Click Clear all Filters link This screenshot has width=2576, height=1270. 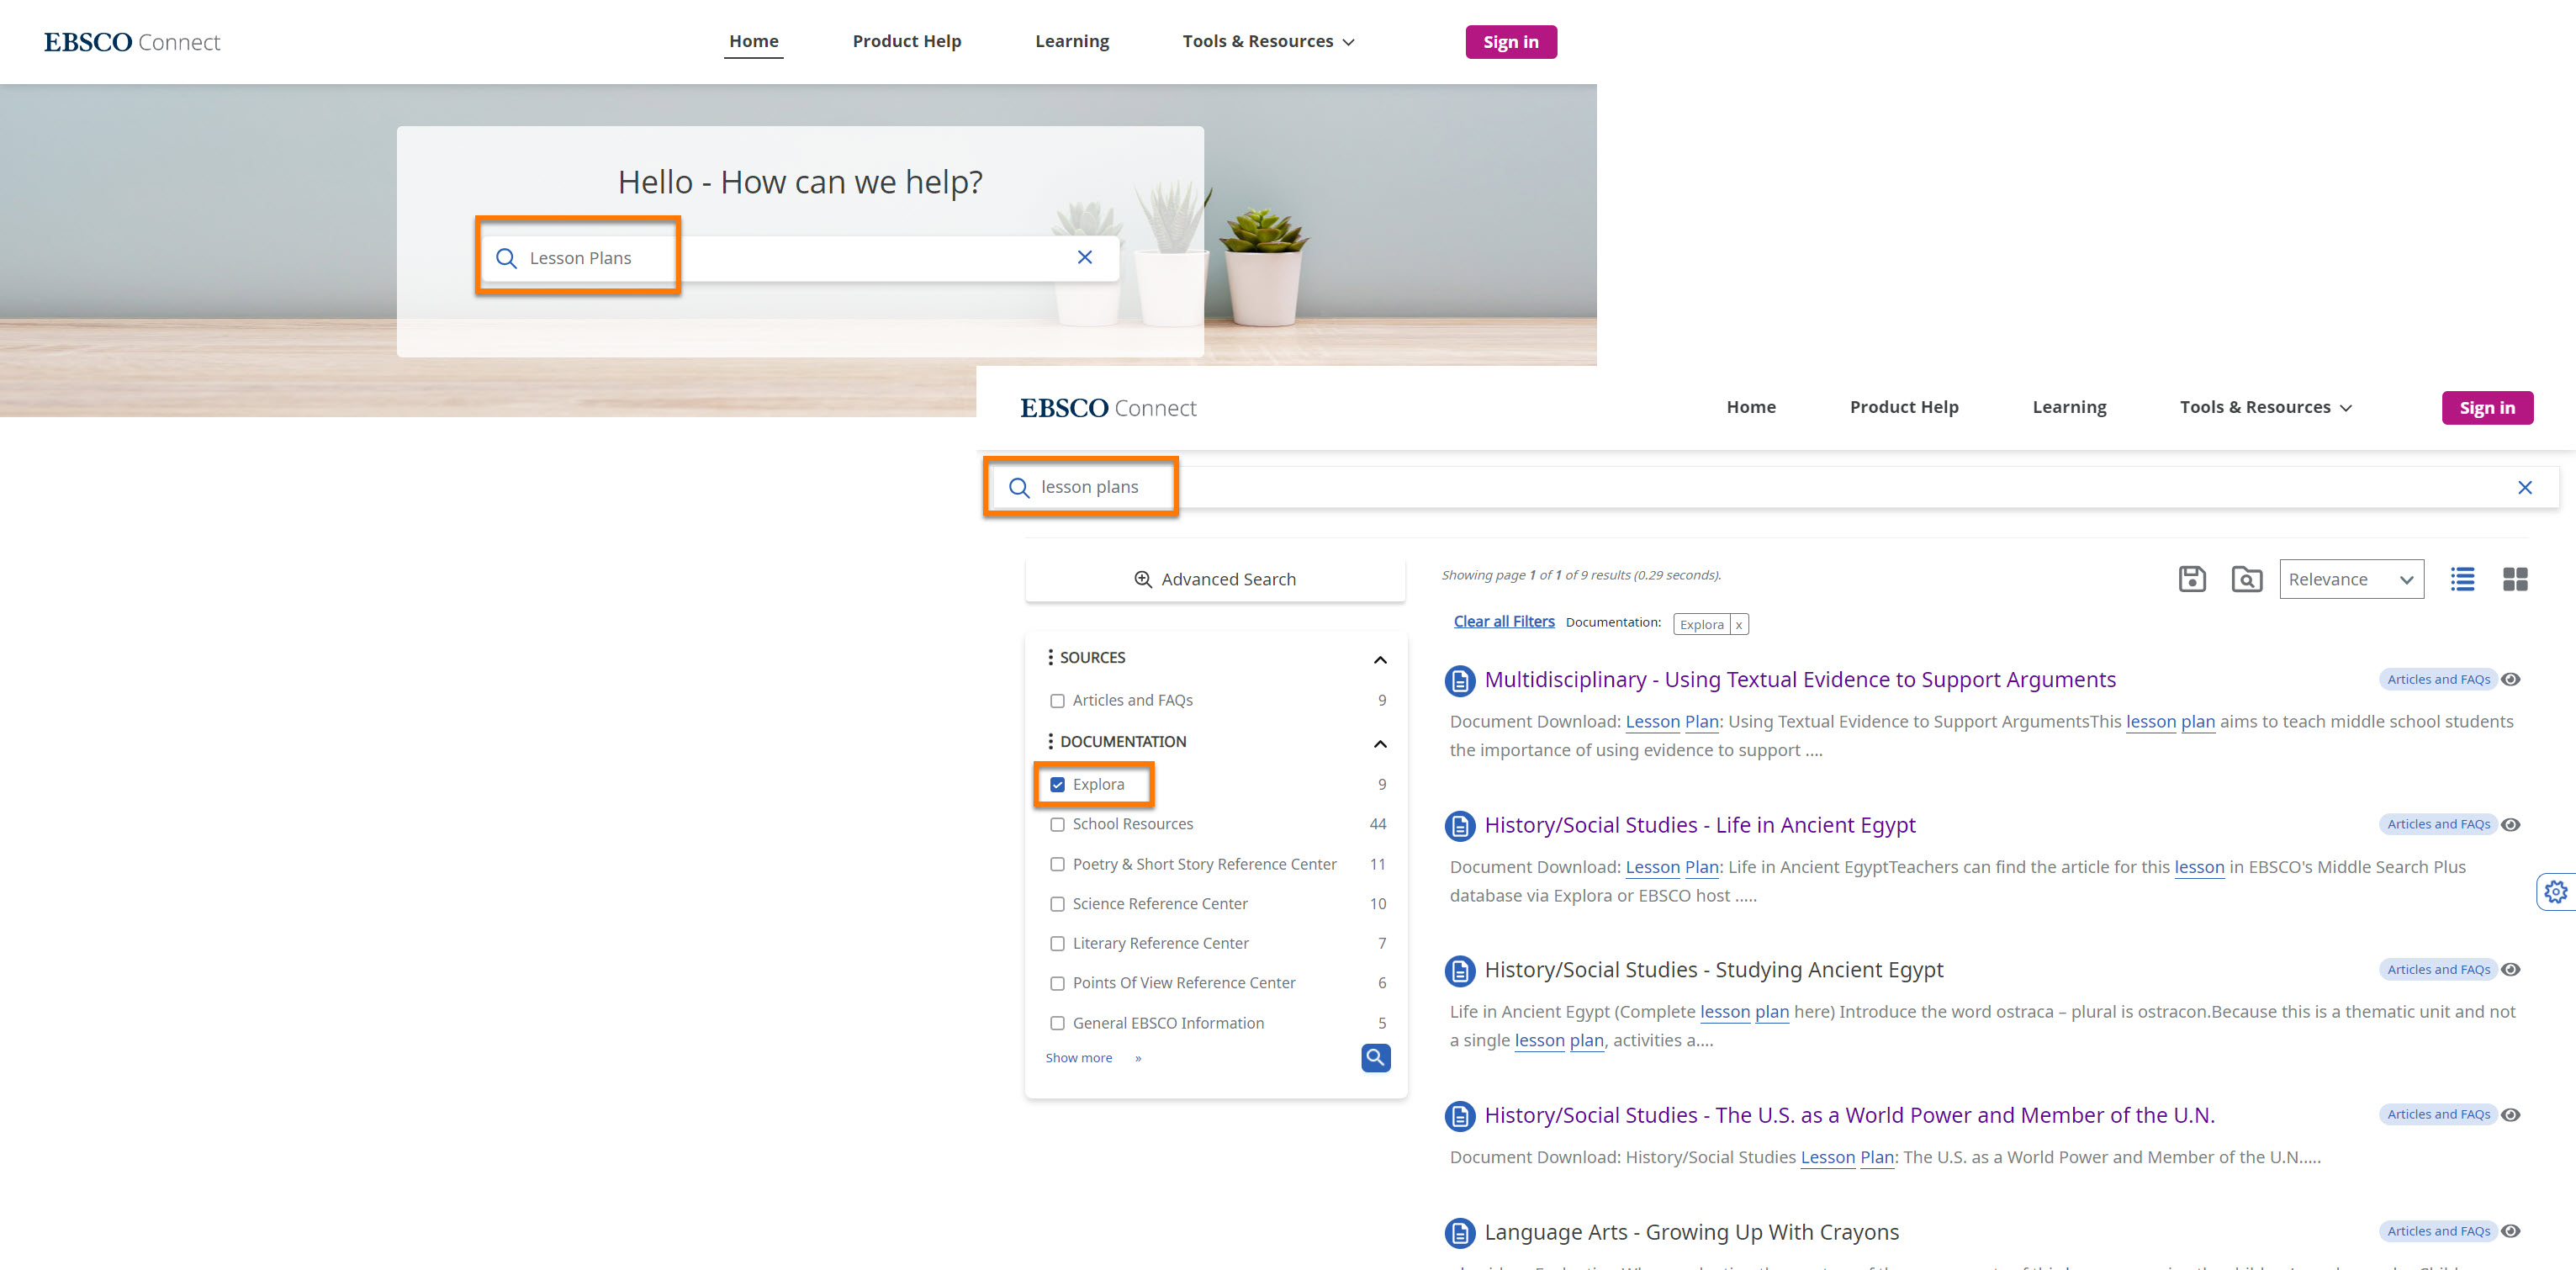pos(1503,622)
